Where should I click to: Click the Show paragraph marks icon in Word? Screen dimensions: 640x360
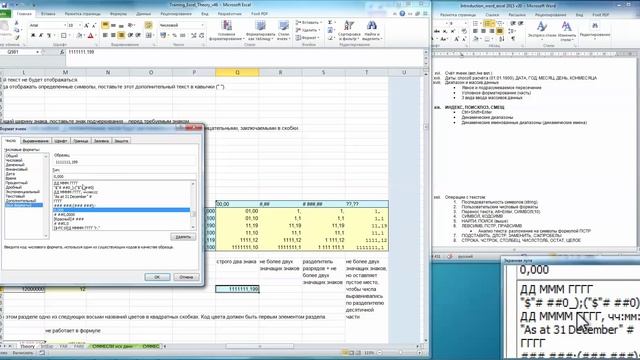[x=513, y=39]
